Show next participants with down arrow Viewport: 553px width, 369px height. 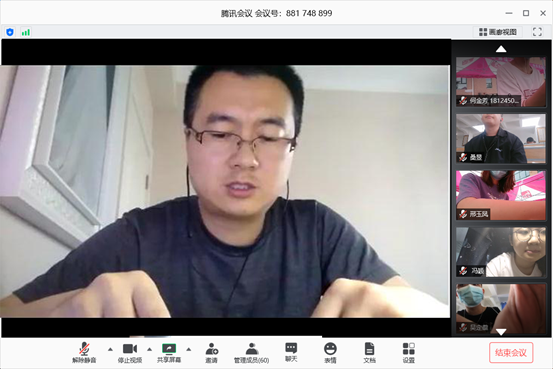(501, 332)
